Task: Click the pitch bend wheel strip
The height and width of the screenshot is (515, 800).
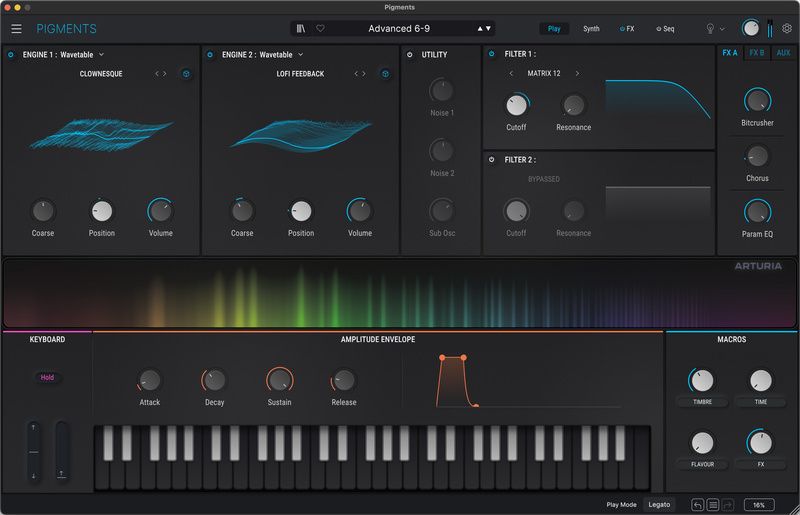Action: (x=34, y=452)
